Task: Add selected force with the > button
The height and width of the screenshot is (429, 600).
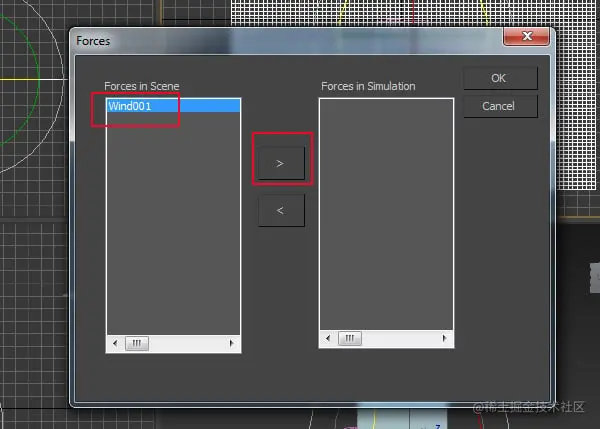Action: click(x=281, y=163)
